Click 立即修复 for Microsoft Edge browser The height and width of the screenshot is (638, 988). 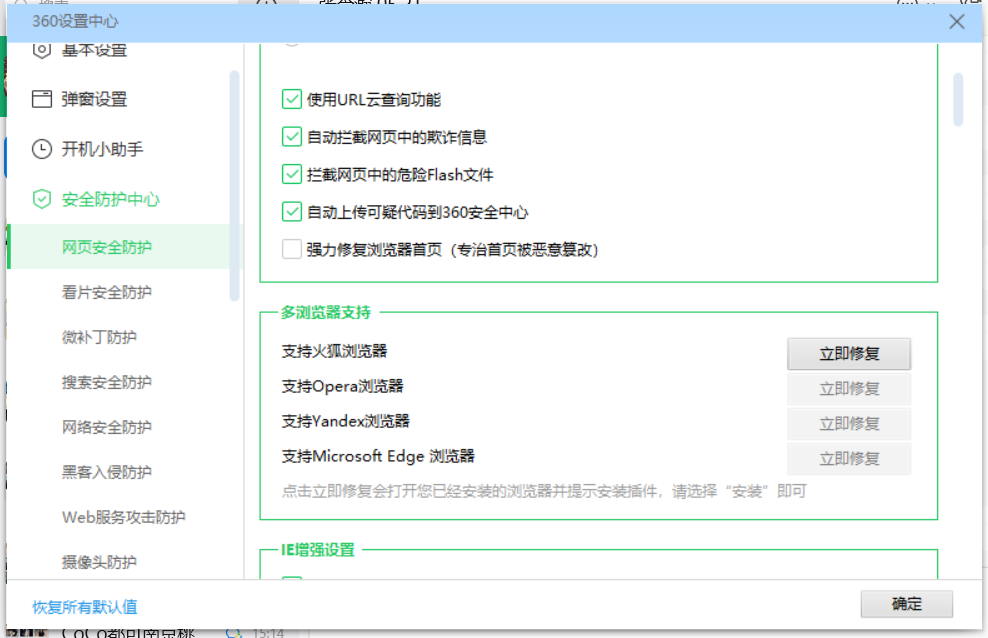[849, 459]
